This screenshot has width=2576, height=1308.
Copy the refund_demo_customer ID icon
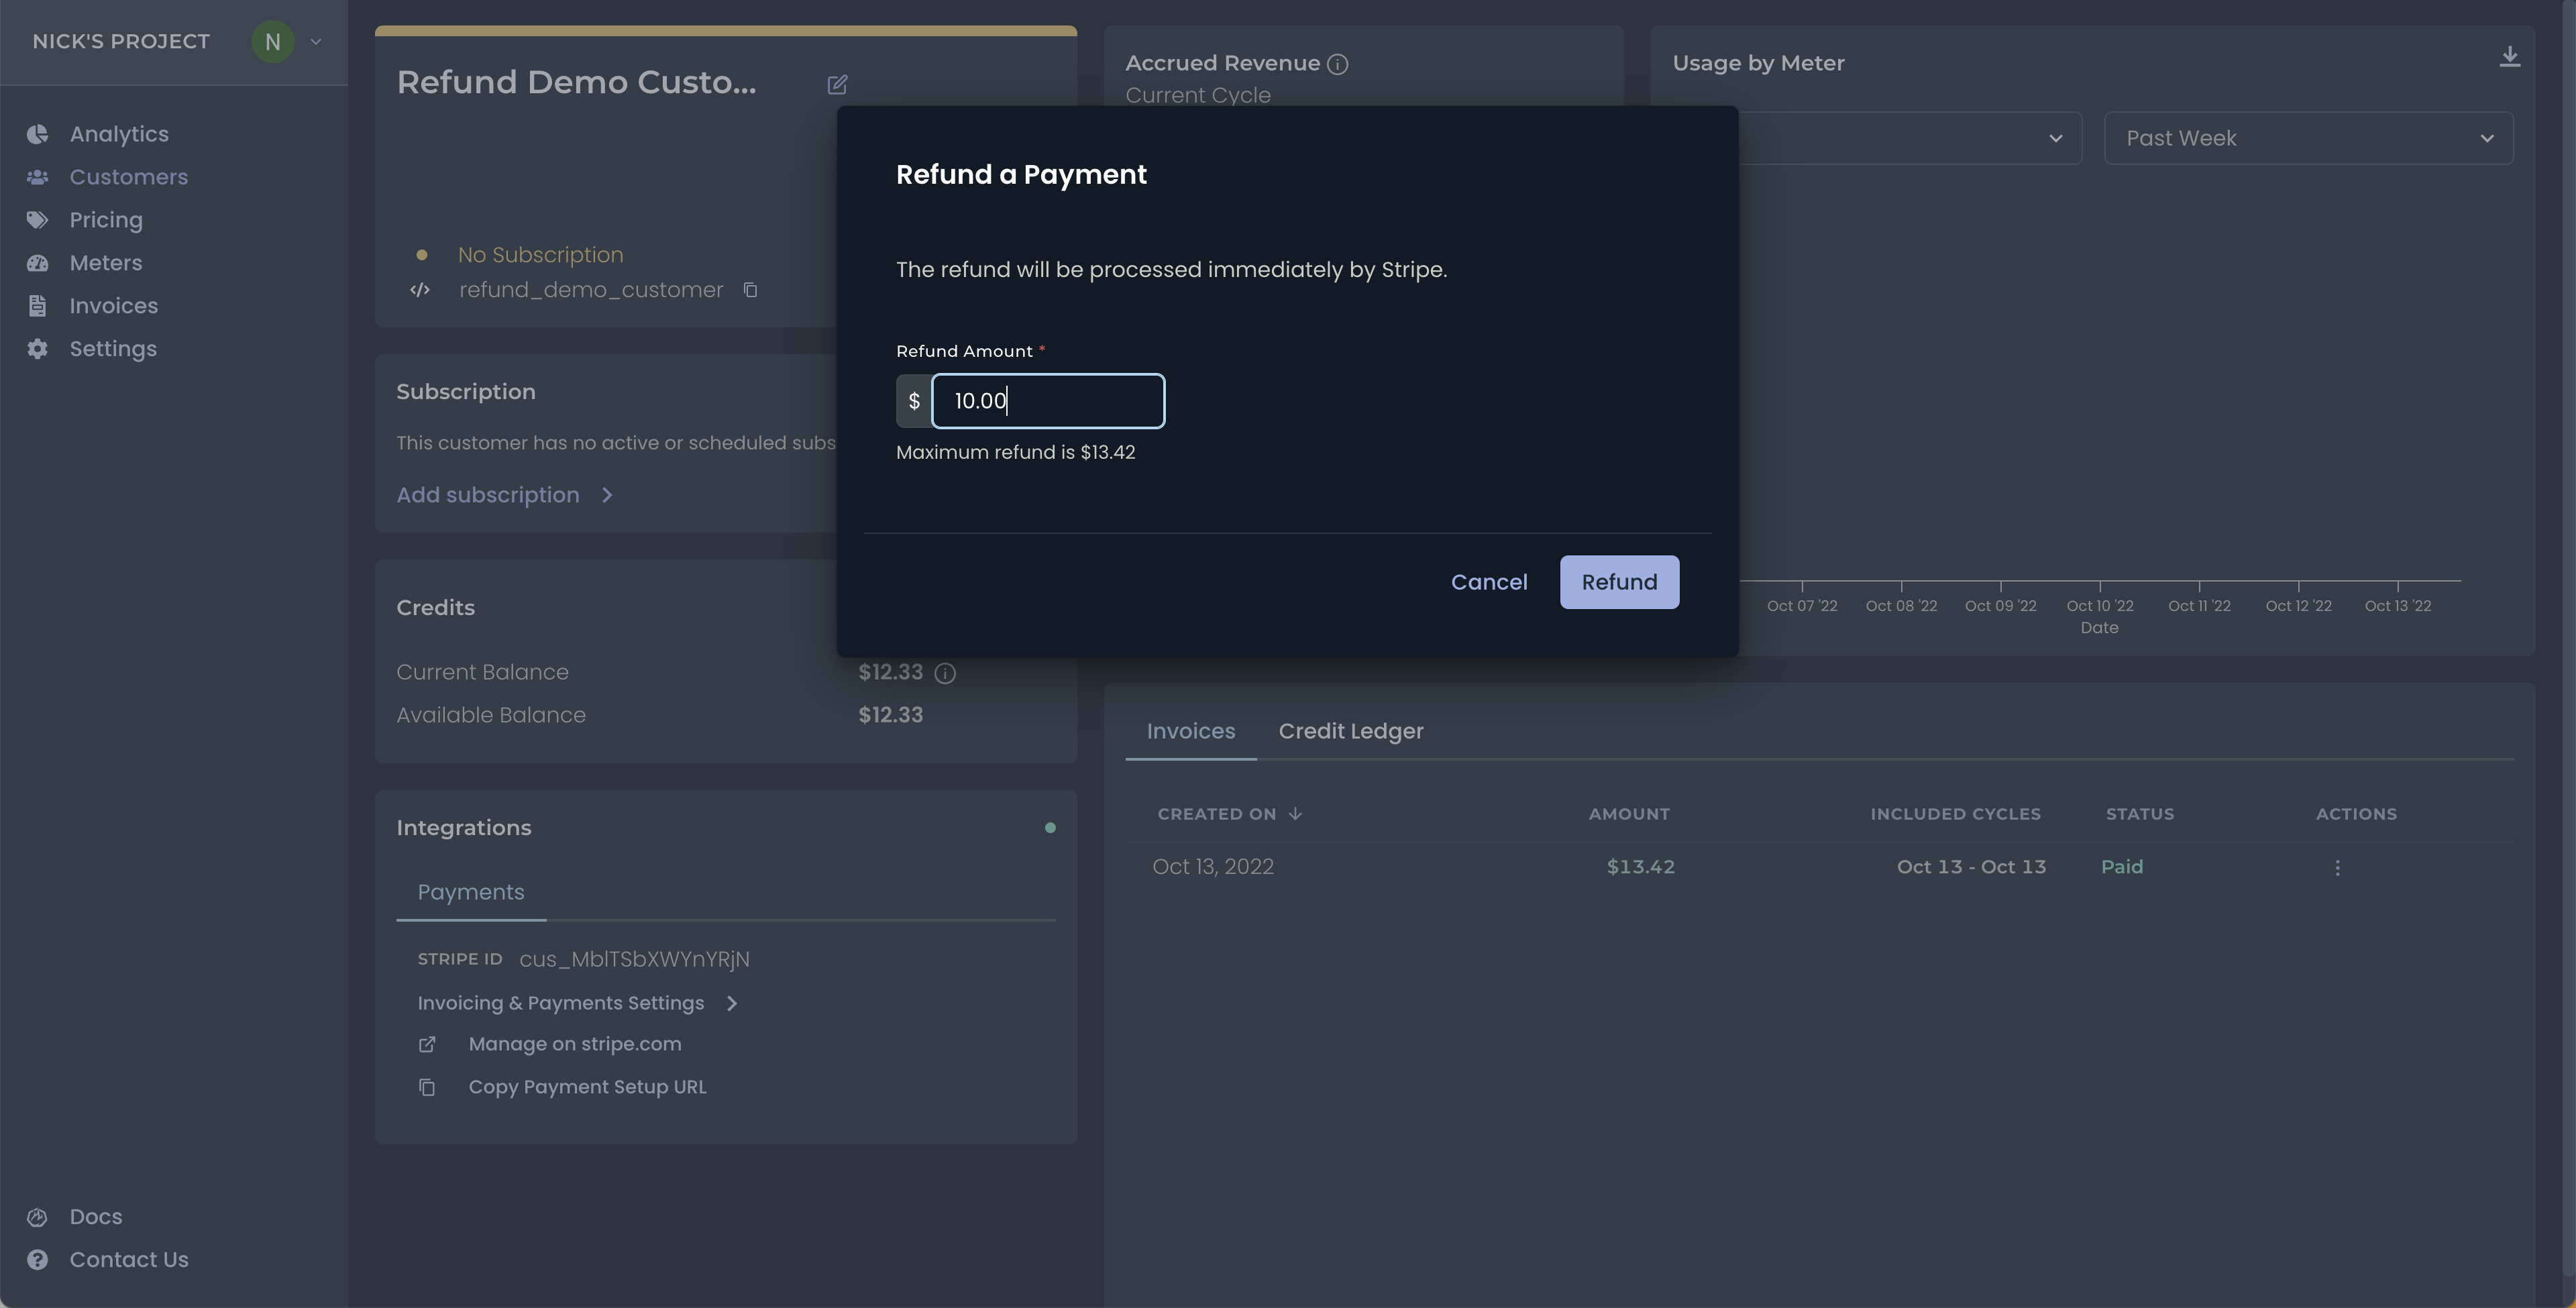750,290
